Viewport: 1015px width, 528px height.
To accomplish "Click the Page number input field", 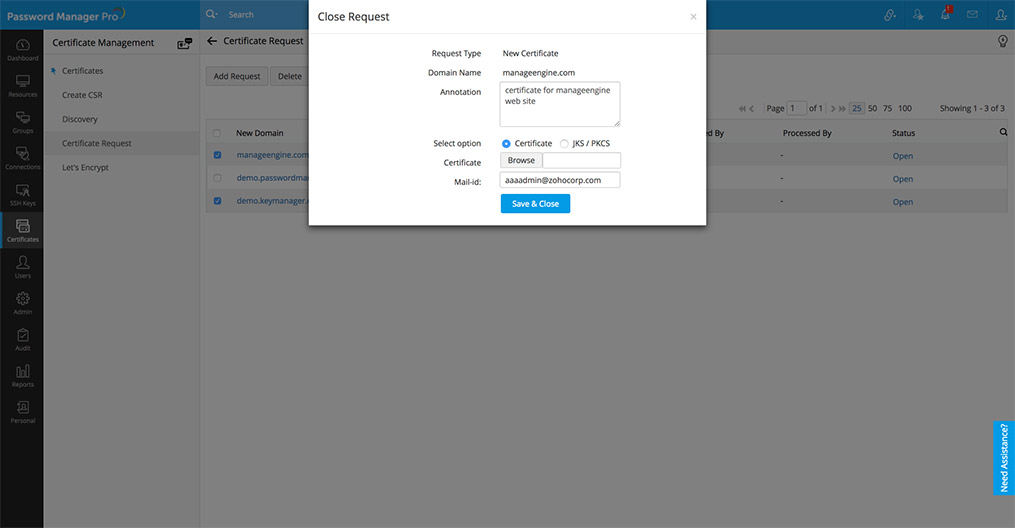I will pos(797,108).
